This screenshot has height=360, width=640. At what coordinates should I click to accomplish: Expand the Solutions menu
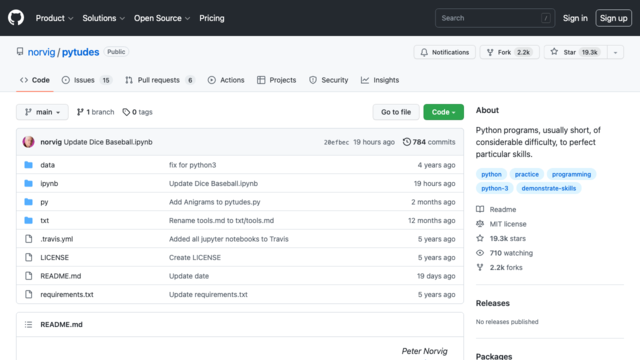(103, 18)
